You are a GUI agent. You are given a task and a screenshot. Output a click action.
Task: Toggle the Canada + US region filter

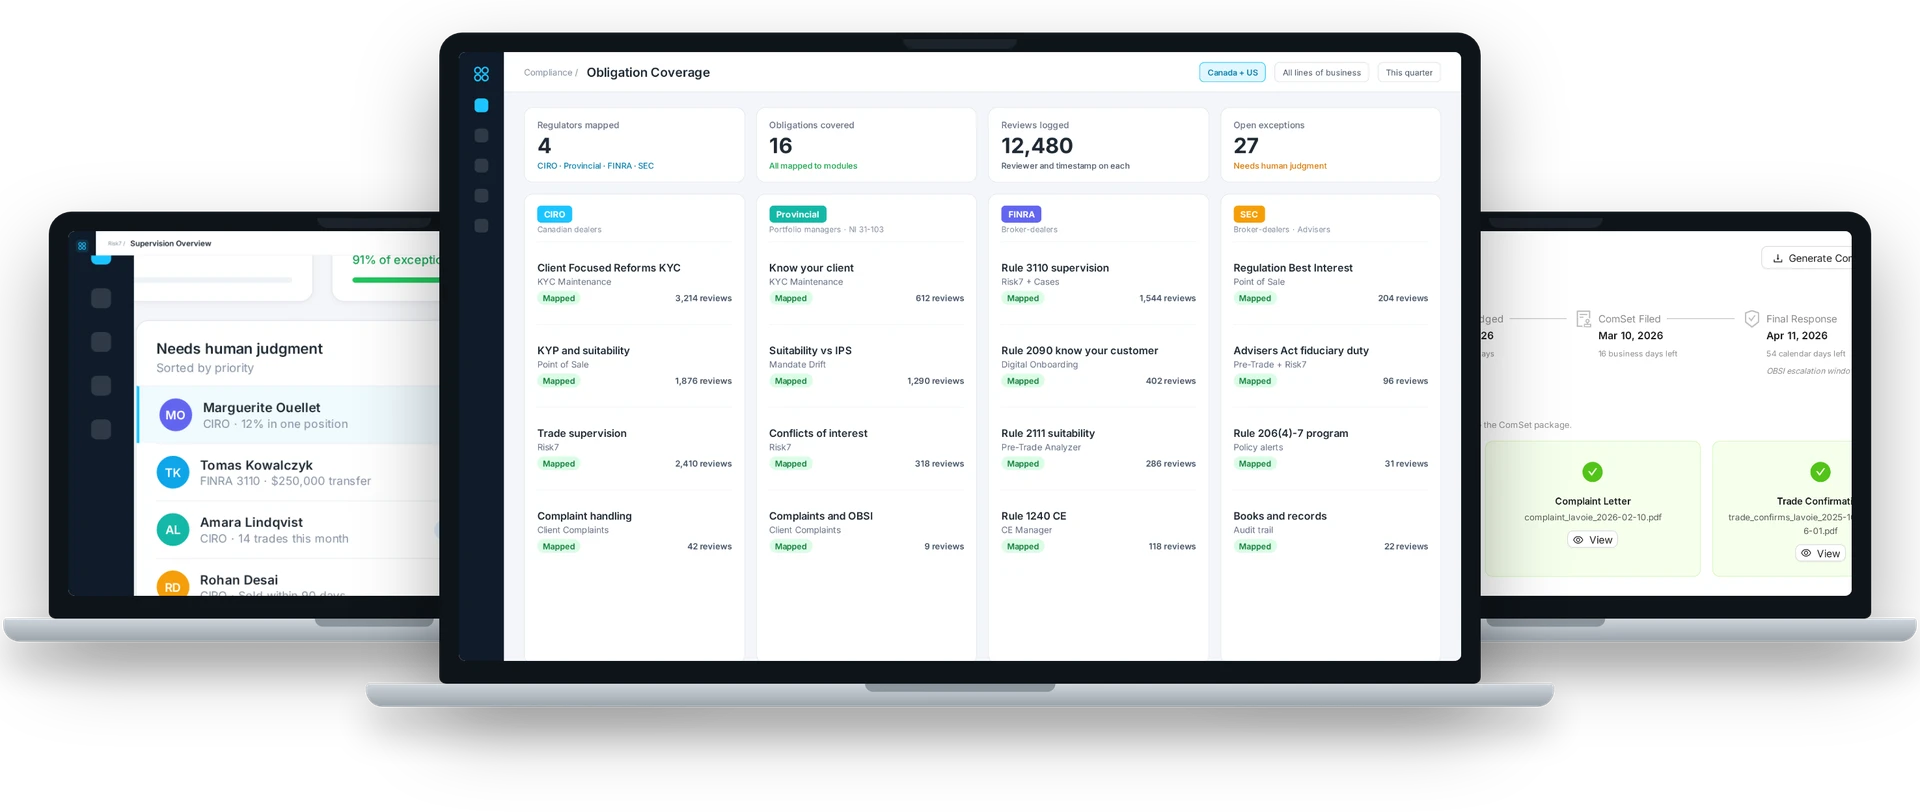[x=1232, y=73]
